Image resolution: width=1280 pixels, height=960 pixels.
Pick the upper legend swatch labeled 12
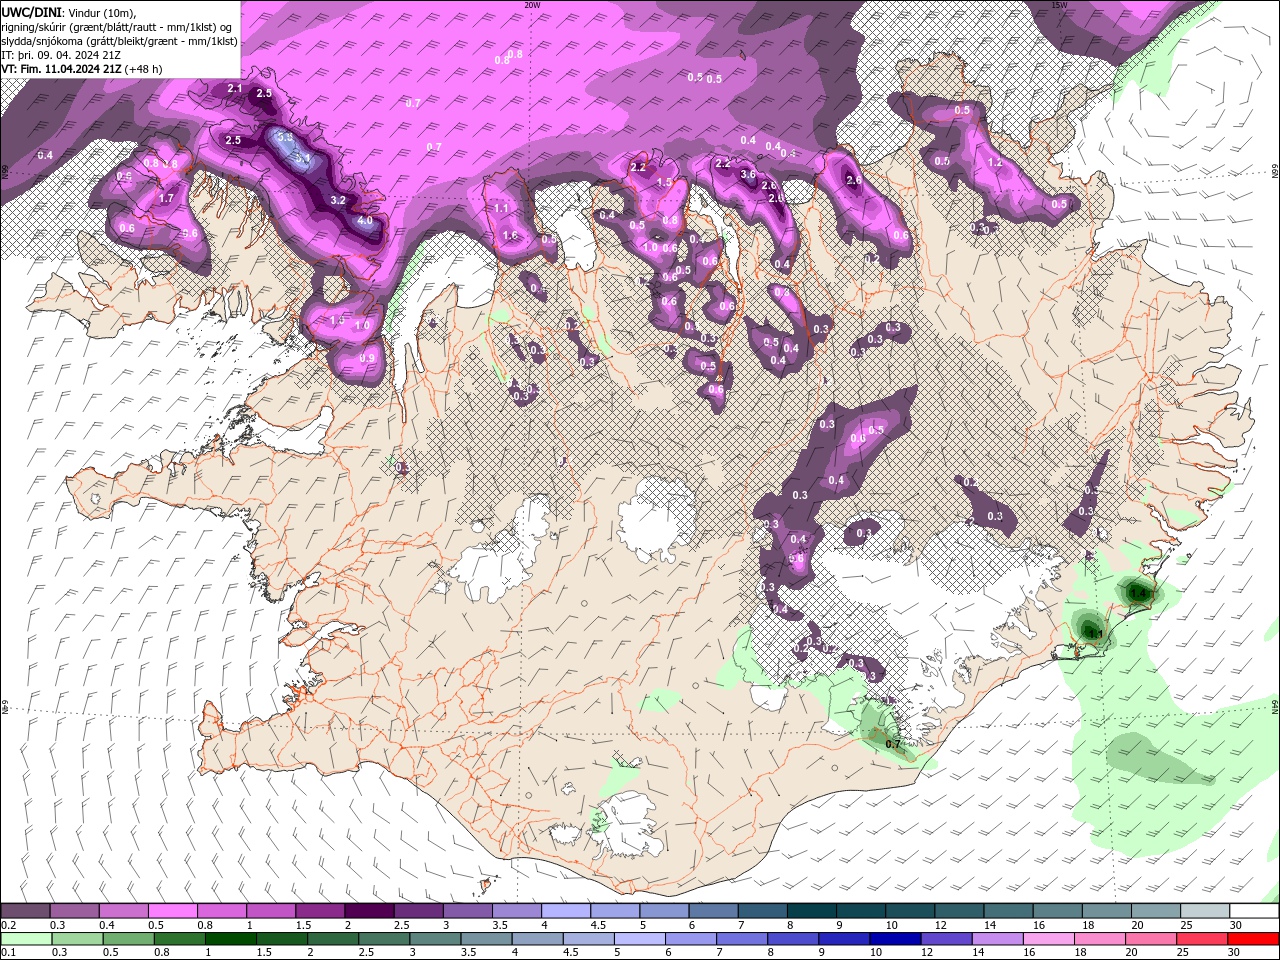click(960, 911)
